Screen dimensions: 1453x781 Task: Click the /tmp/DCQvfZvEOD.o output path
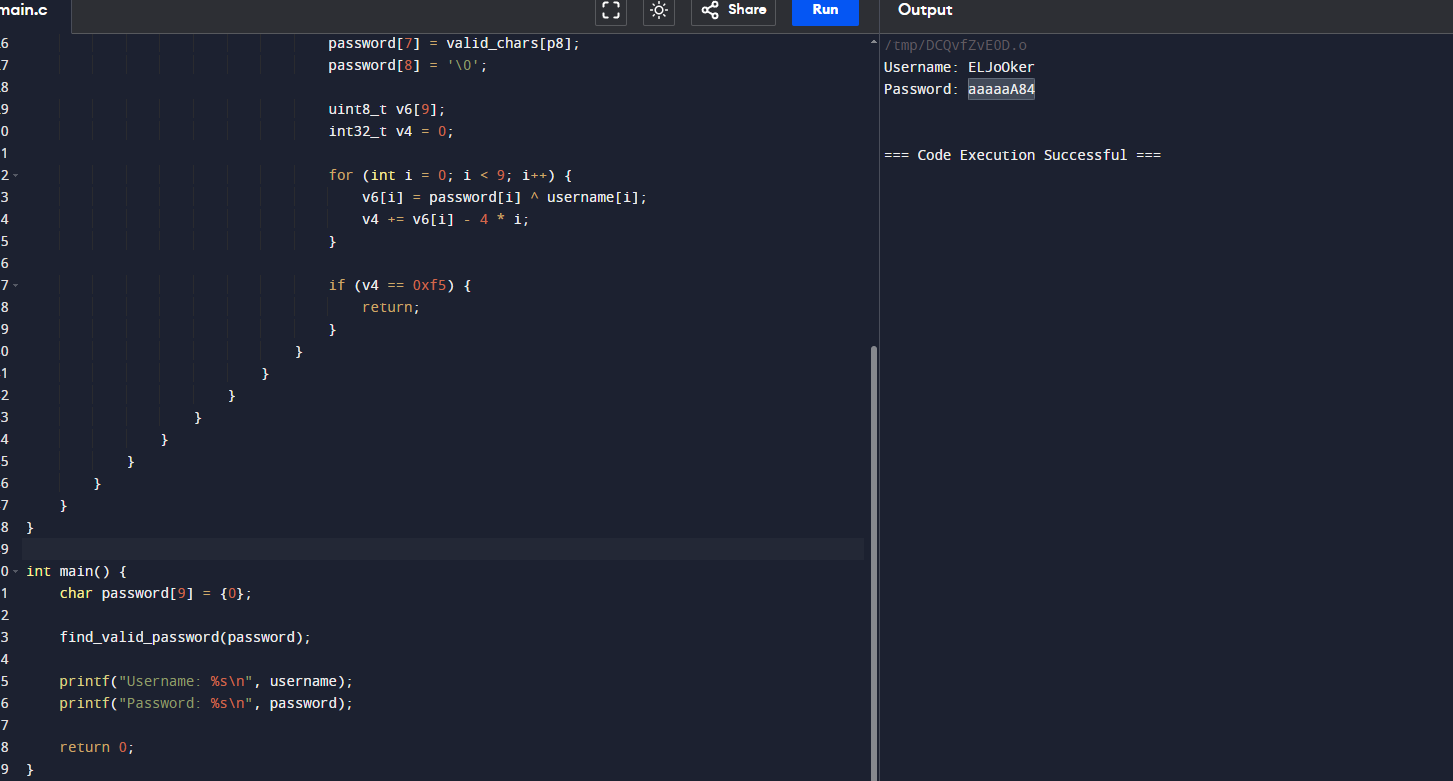[955, 46]
